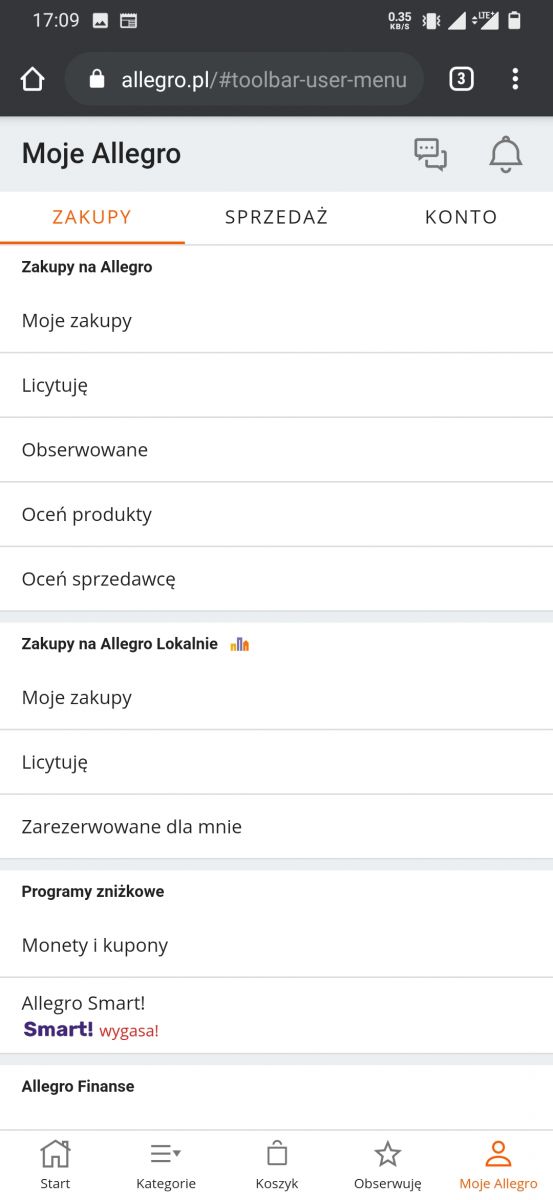Open Oceń sprzedawcę entry
Screen dimensions: 553x1200
(276, 579)
